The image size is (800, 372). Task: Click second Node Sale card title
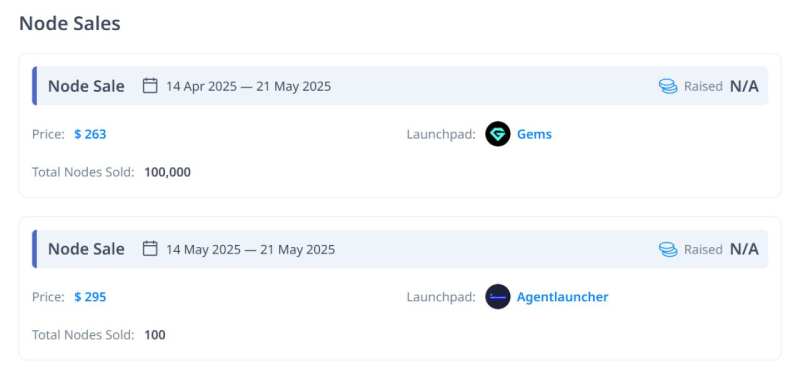tap(86, 249)
